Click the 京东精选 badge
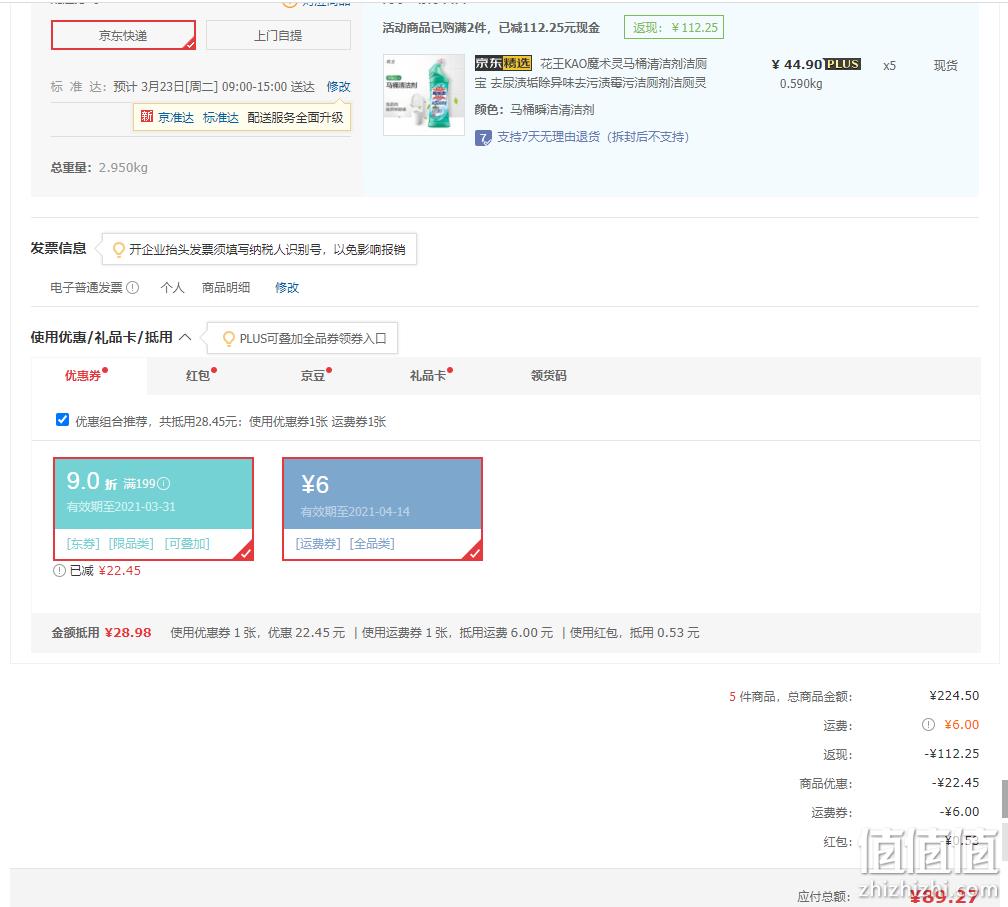 click(503, 63)
